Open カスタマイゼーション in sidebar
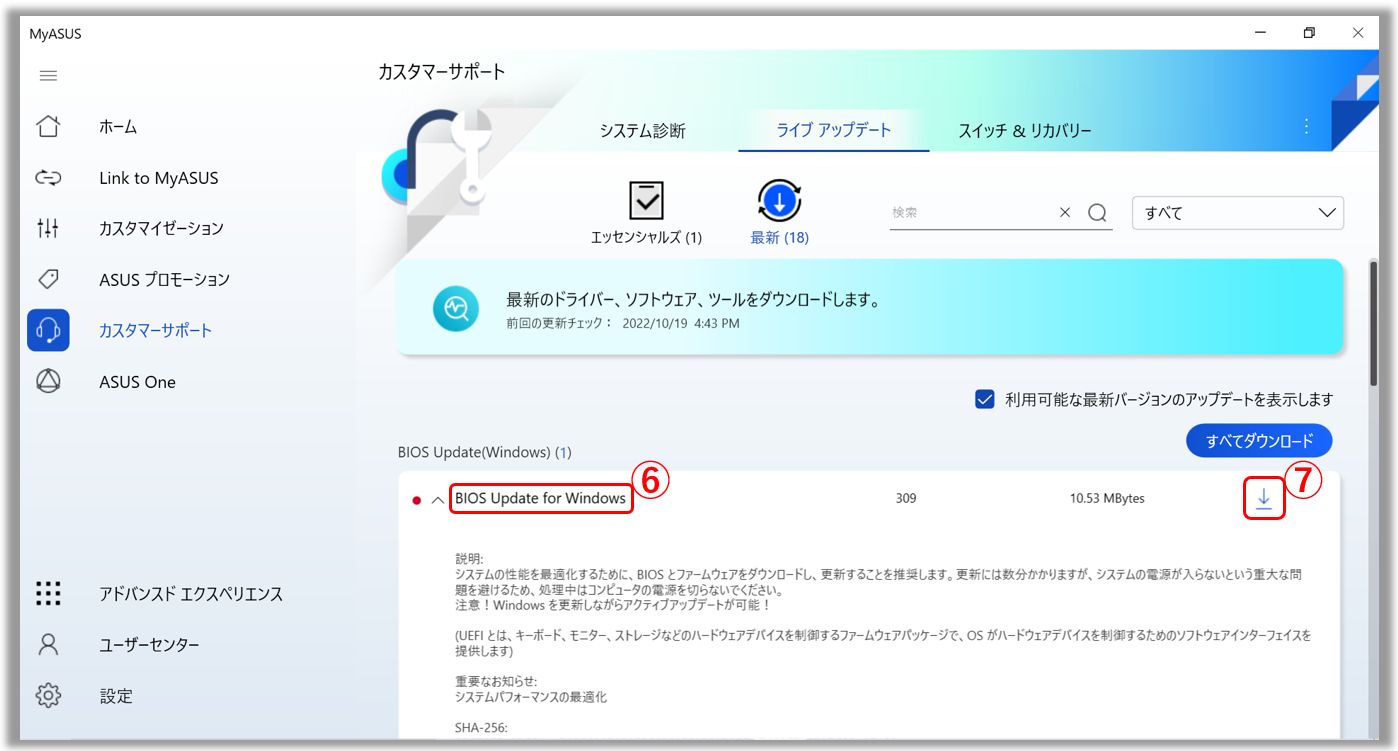Image resolution: width=1398 pixels, height=751 pixels. pos(161,229)
